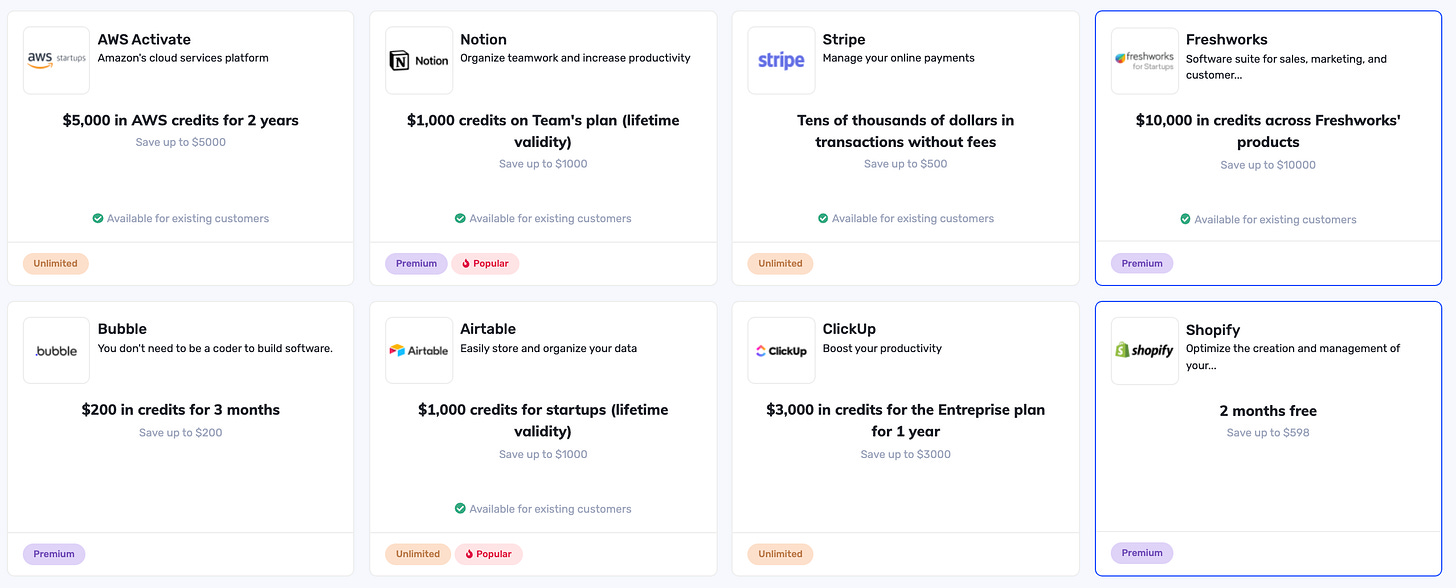Image resolution: width=1456 pixels, height=588 pixels.
Task: Select $5,000 in AWS credits offer text
Action: click(181, 120)
